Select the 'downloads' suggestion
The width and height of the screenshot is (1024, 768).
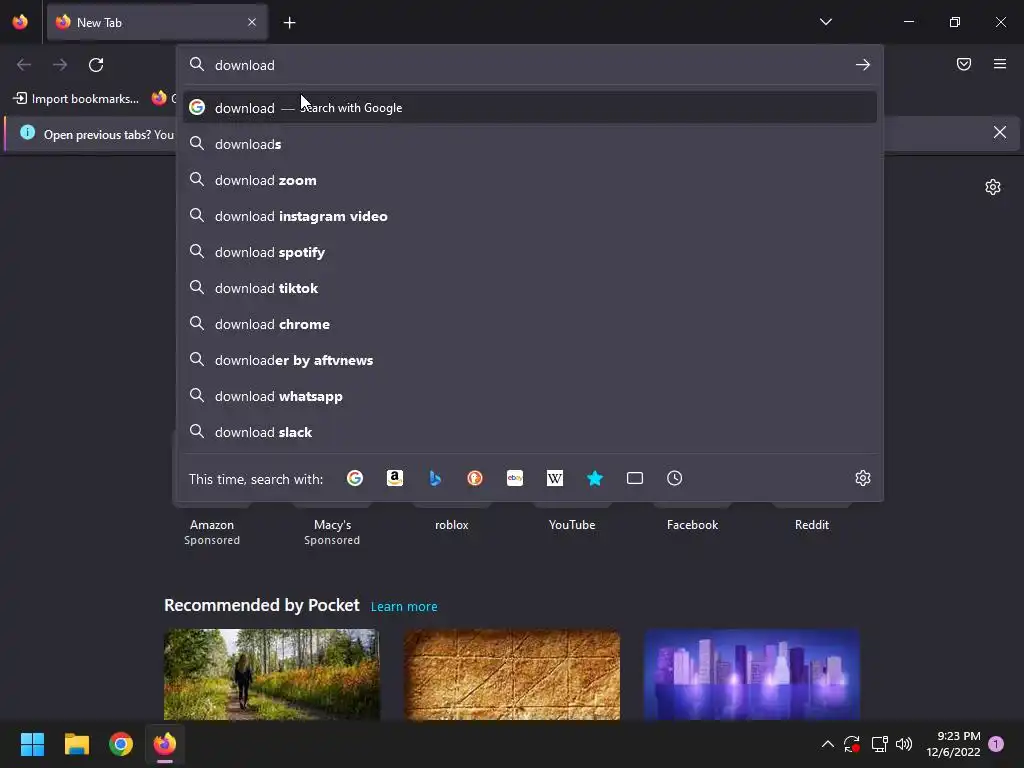pyautogui.click(x=530, y=144)
